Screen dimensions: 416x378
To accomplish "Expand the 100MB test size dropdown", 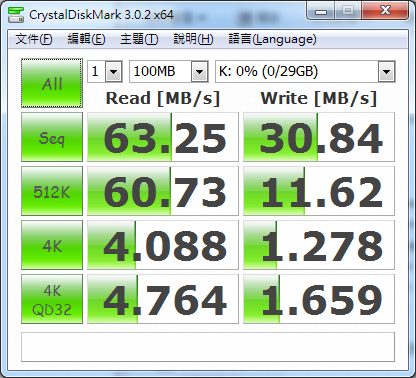I will [200, 71].
